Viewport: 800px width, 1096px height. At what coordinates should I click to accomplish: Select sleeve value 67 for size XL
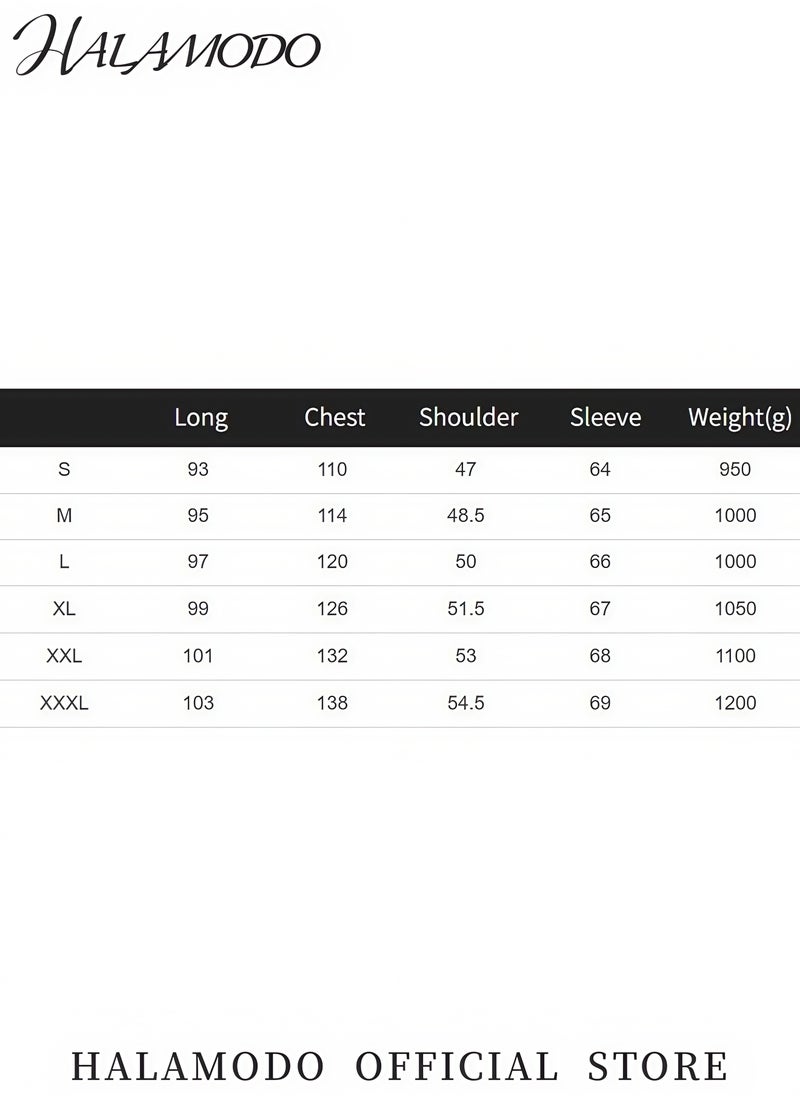pos(600,608)
